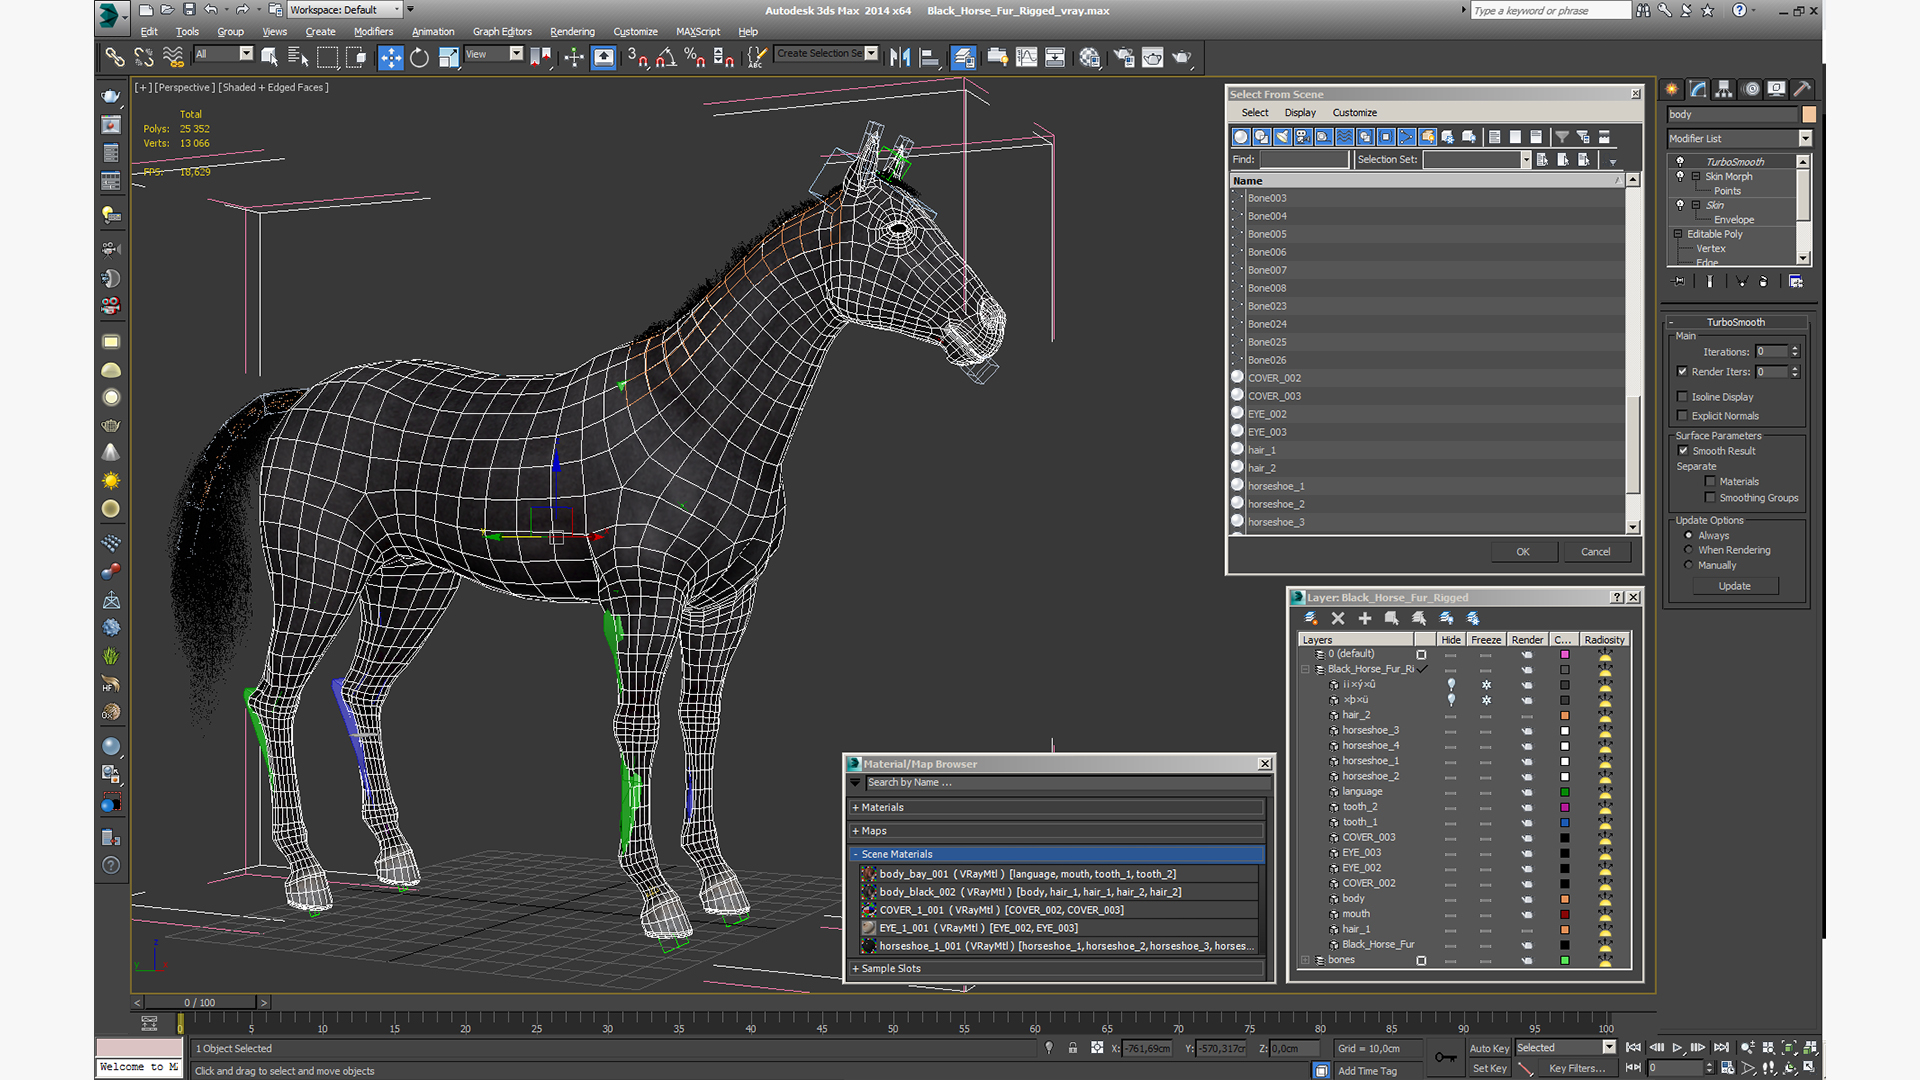Click the Key Filters button
The width and height of the screenshot is (1920, 1080).
click(1577, 1068)
